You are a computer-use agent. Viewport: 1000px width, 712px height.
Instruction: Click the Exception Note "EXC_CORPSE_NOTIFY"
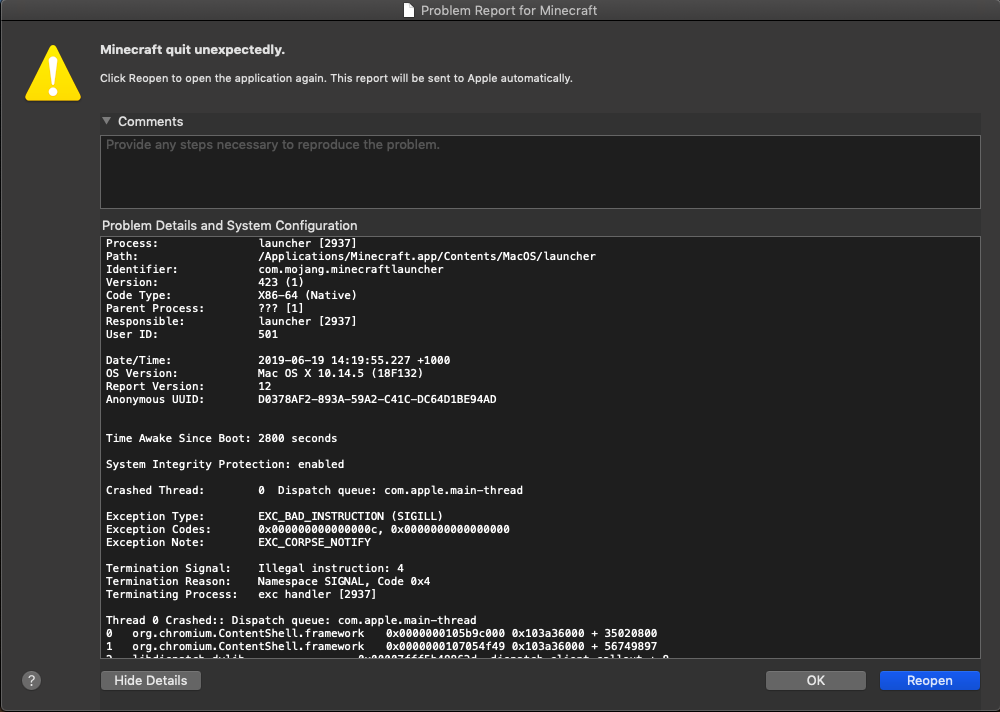(314, 542)
